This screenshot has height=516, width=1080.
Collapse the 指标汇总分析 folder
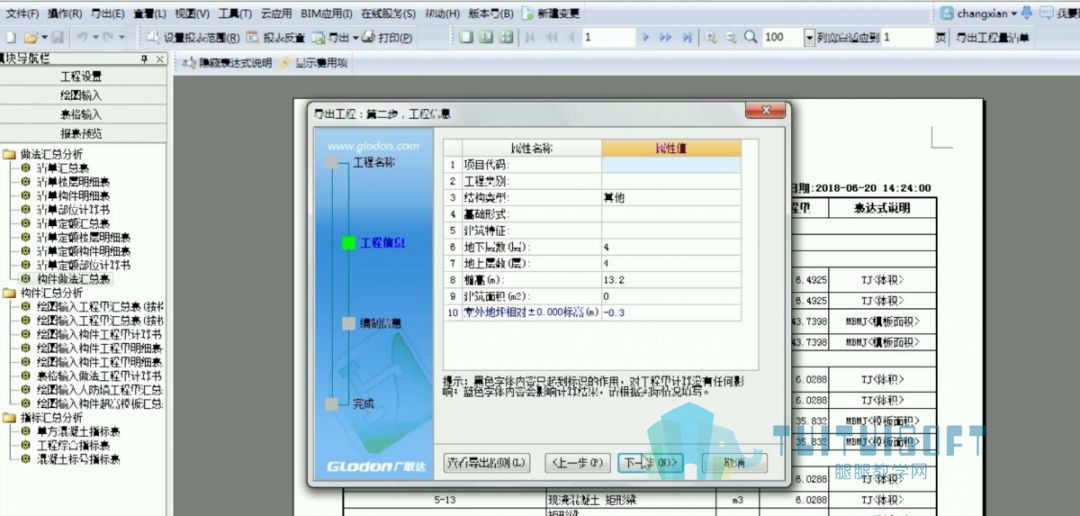[9, 417]
